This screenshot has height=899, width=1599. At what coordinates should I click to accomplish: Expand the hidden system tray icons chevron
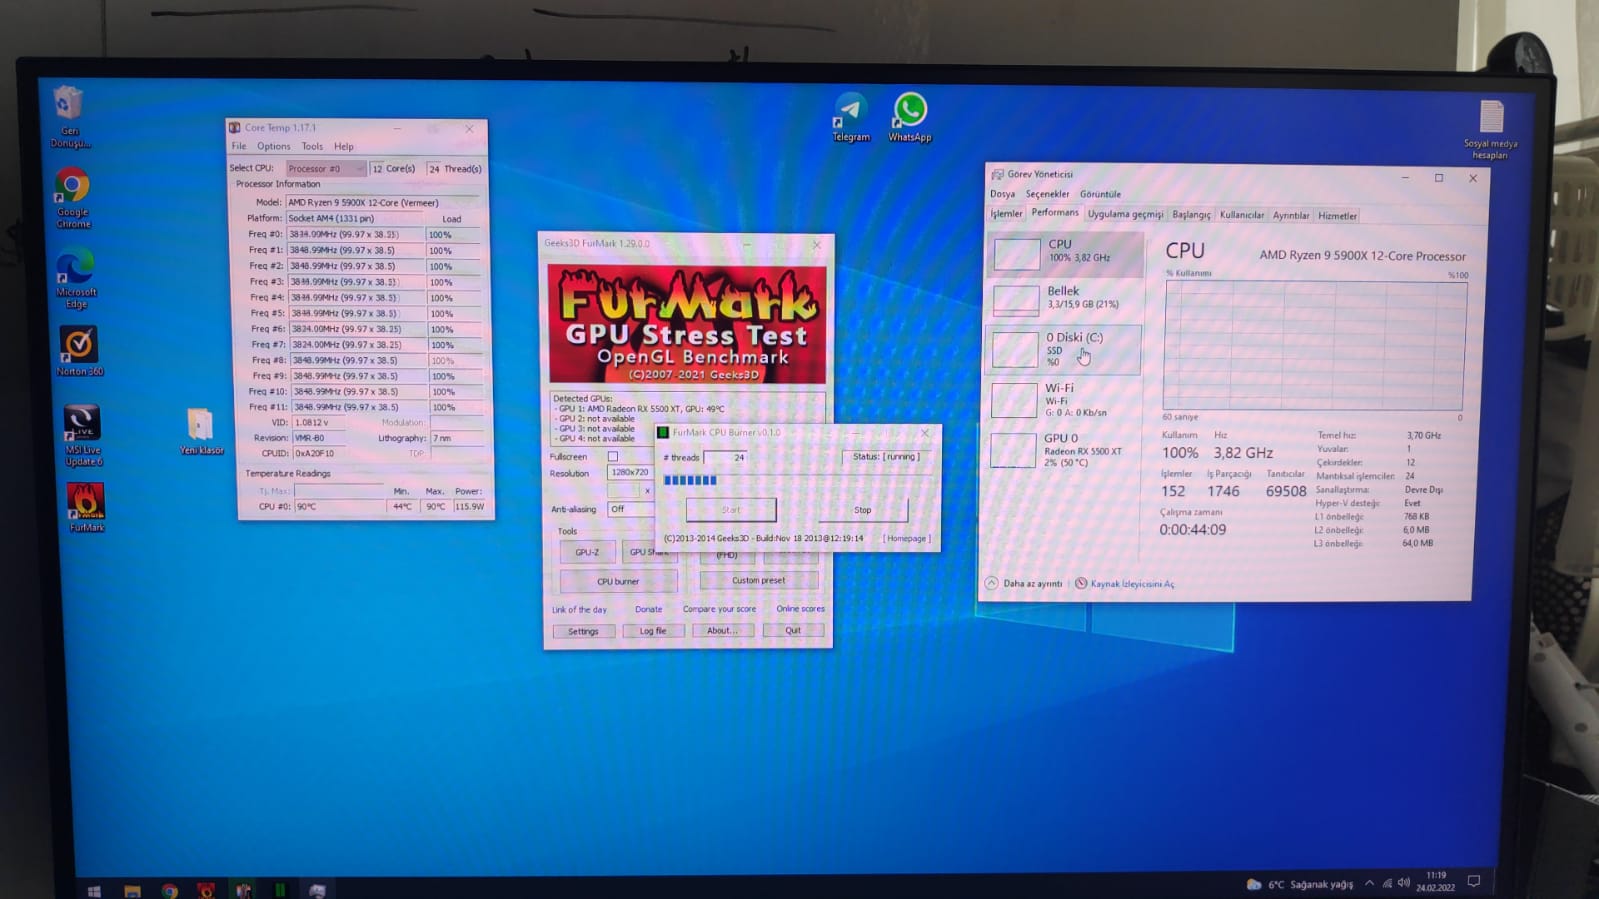click(x=1369, y=883)
